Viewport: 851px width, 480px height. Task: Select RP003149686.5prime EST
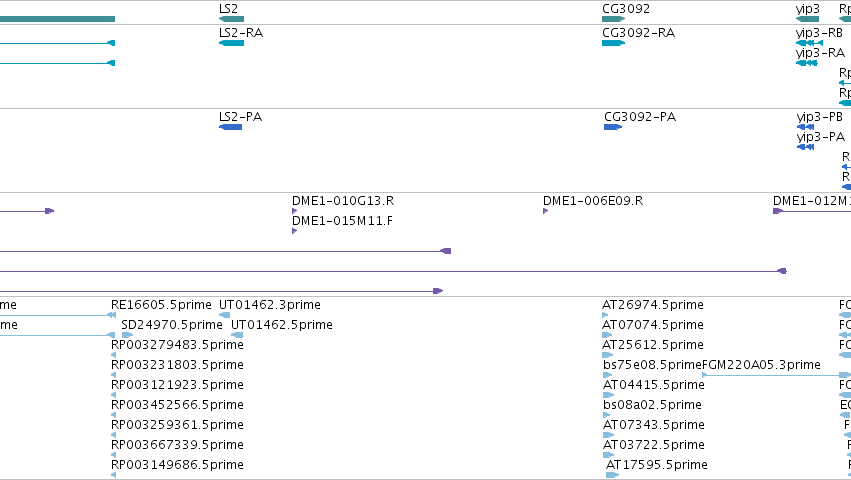177,465
